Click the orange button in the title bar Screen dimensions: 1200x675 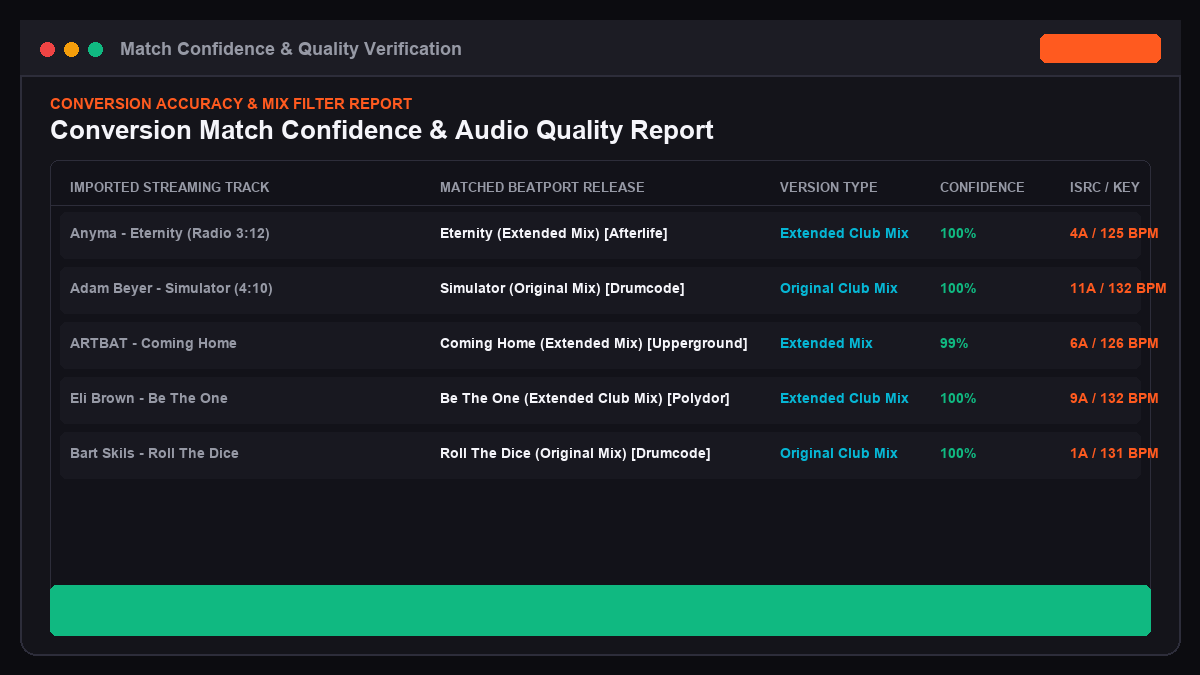click(x=1100, y=49)
